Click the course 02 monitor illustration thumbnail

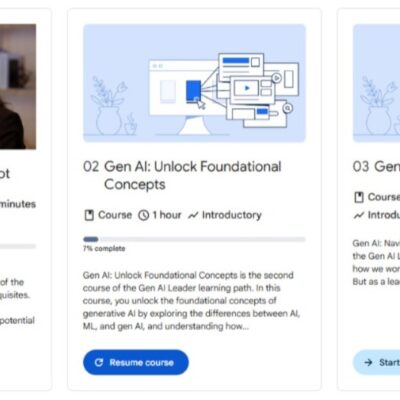click(194, 83)
